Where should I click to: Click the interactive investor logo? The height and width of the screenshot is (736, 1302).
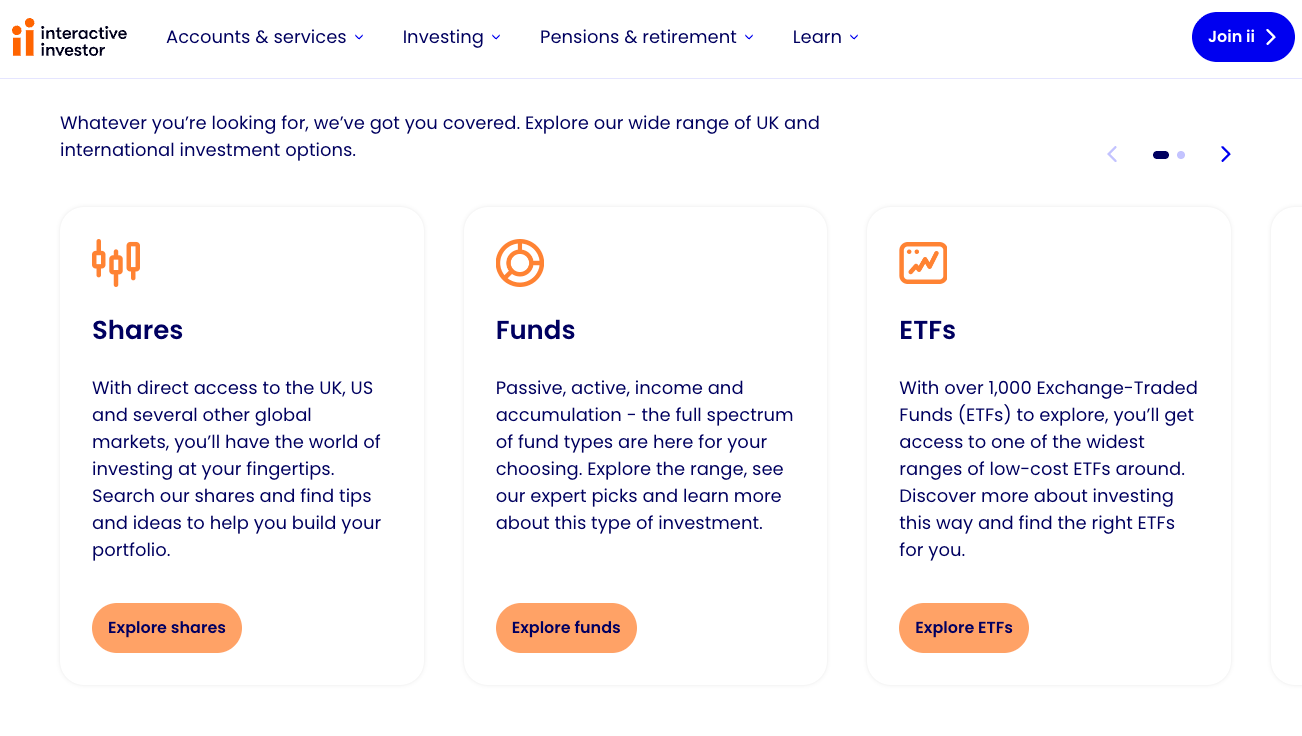point(68,37)
